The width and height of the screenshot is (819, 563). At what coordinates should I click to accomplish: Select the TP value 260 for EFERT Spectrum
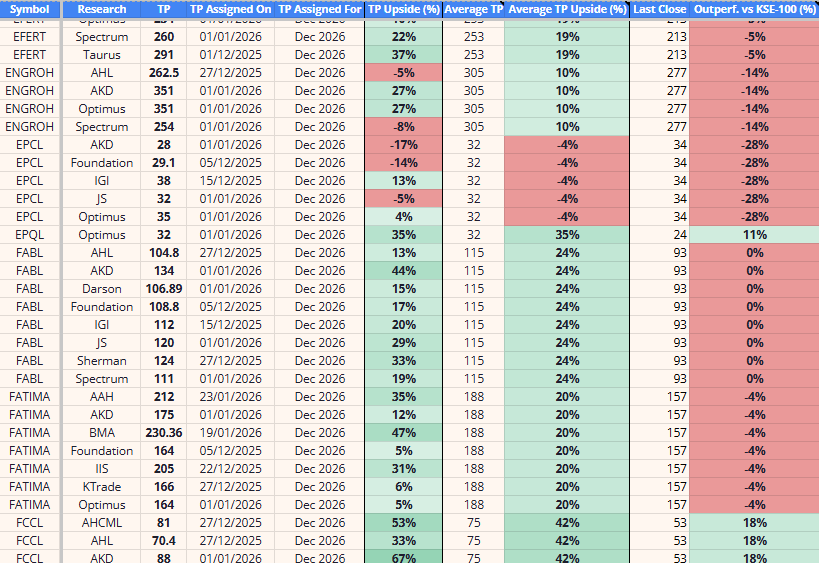pos(164,37)
